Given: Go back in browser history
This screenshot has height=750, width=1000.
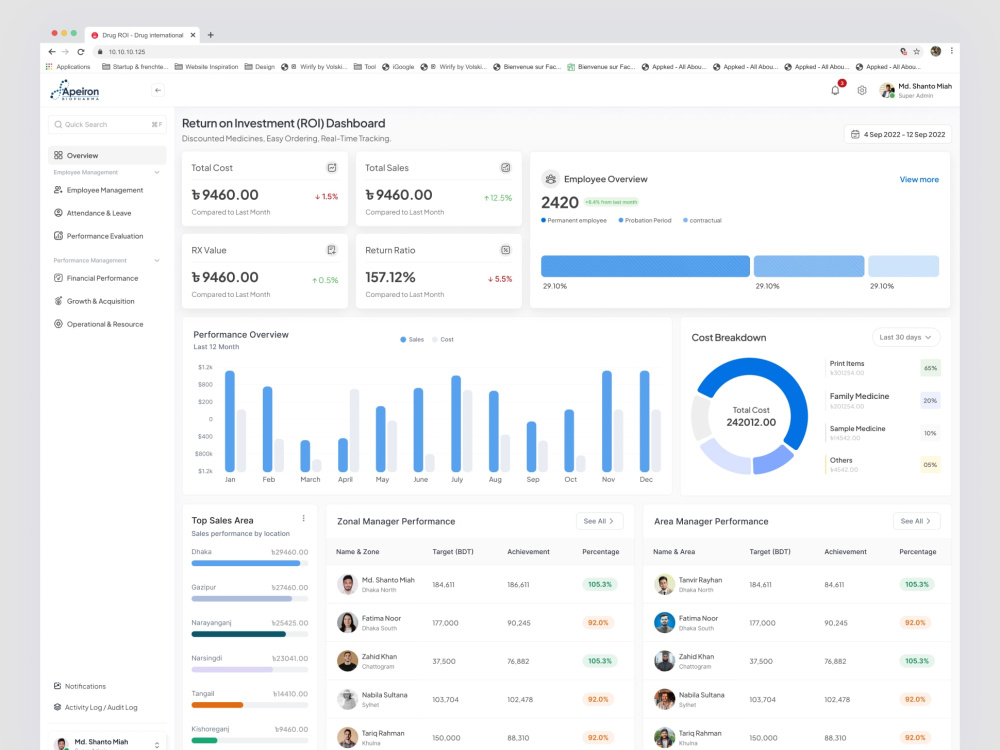Looking at the screenshot, I should [x=52, y=52].
